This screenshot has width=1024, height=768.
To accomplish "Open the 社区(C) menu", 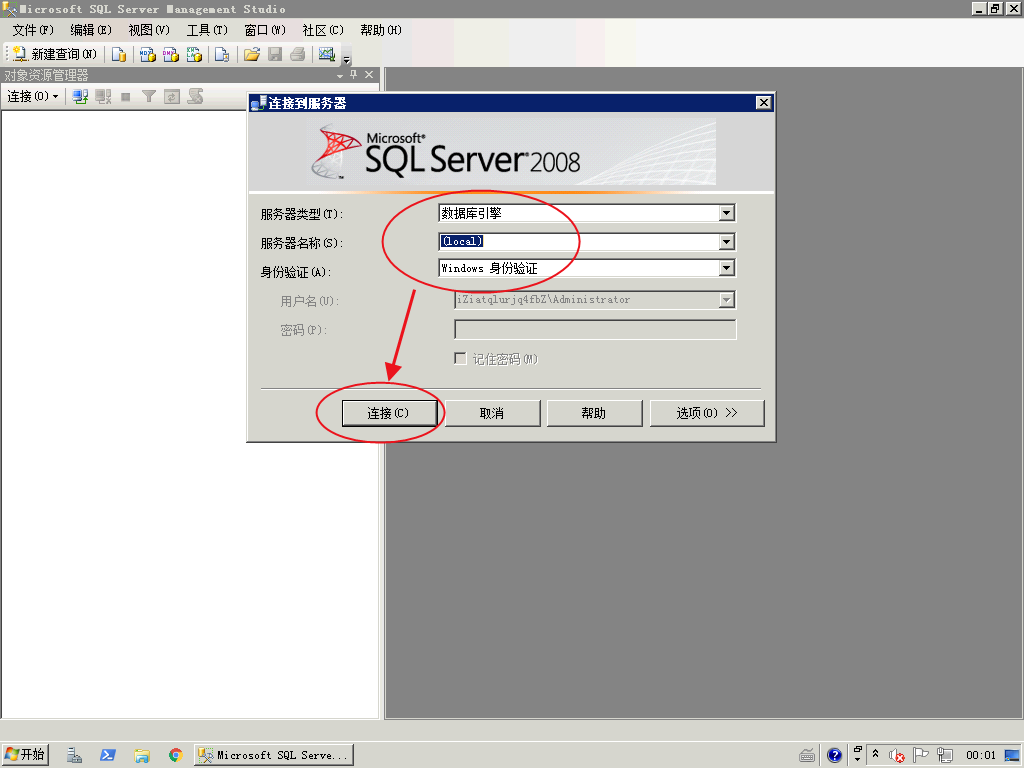I will point(323,30).
